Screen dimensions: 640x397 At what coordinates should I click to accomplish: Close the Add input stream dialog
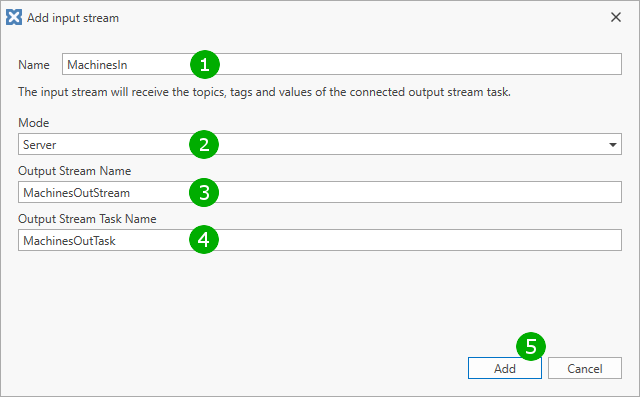point(616,17)
